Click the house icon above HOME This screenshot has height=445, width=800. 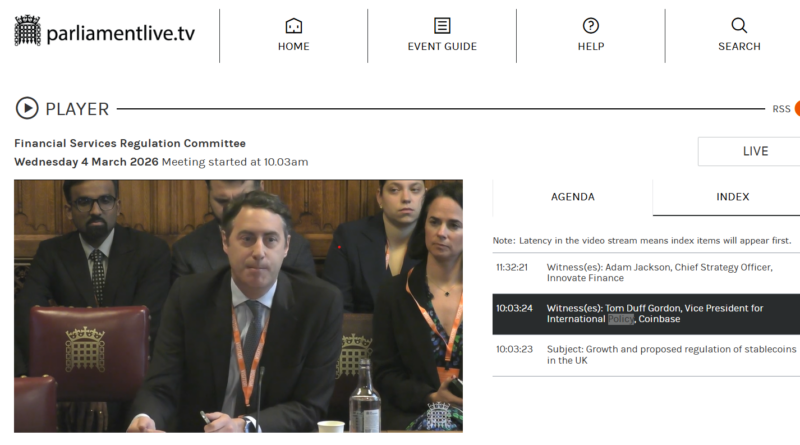293,25
